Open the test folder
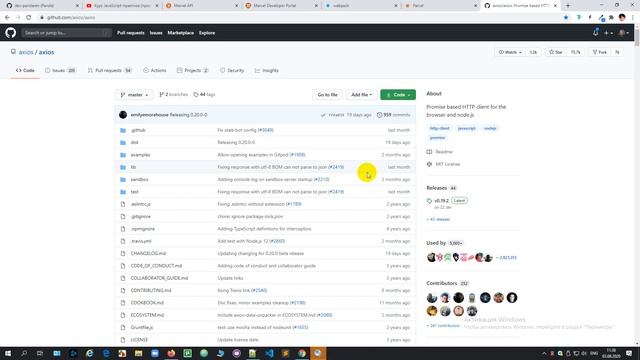640x360 pixels. point(134,192)
